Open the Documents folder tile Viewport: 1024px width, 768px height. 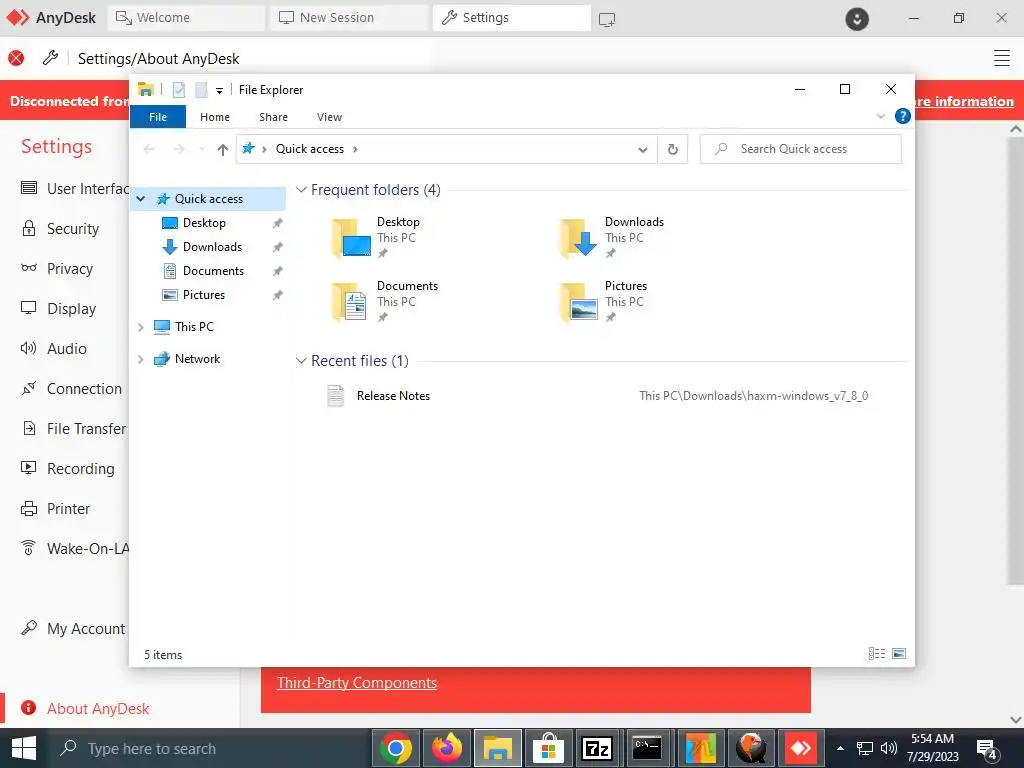(x=384, y=302)
